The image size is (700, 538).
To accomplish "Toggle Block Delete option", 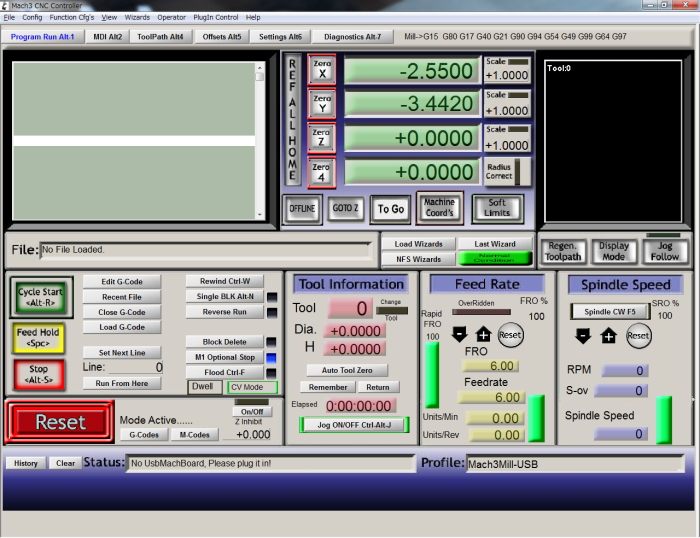I will pos(225,342).
